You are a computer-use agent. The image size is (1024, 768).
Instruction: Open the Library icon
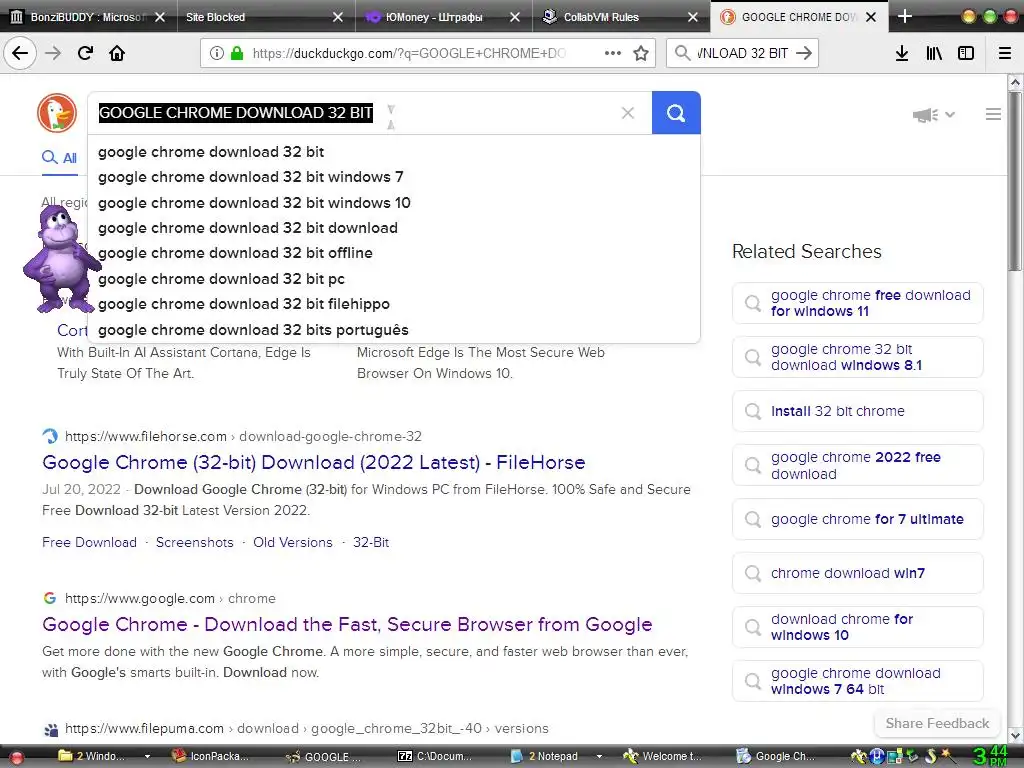[x=934, y=53]
